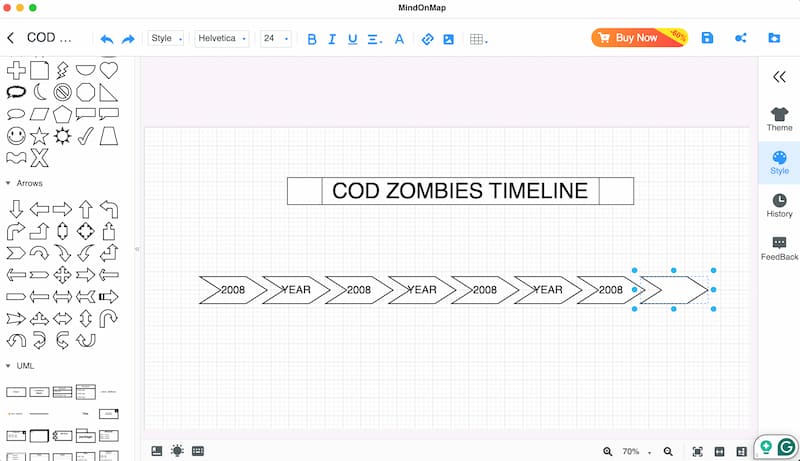Click the COD ZOMBIES TIMELINE title box

coord(460,191)
